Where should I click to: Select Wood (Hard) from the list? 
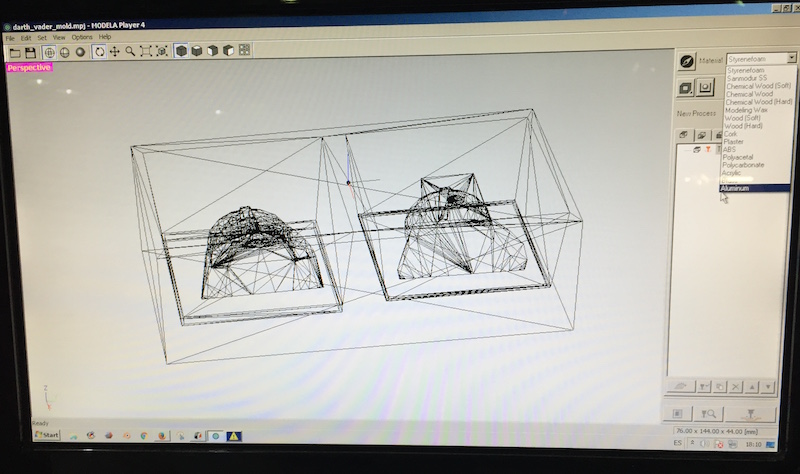(x=743, y=126)
